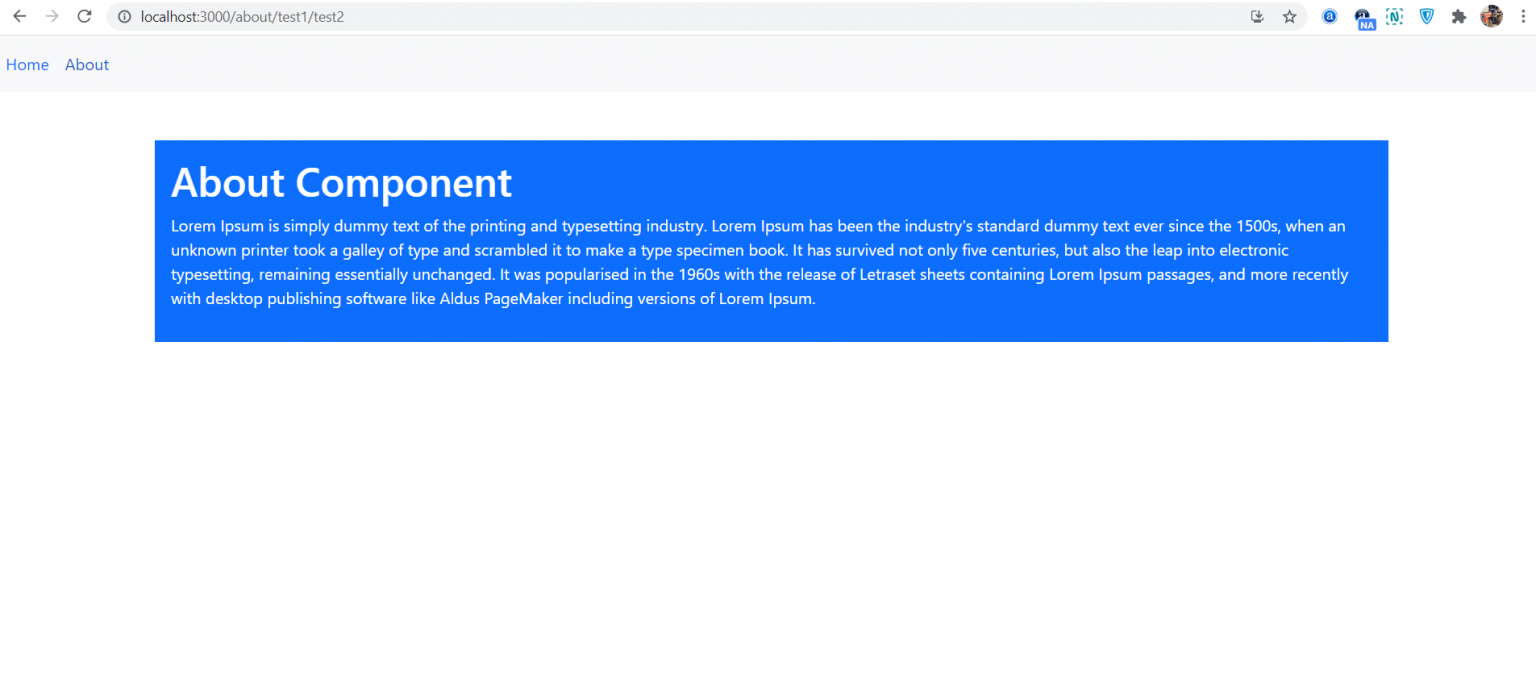Navigate back using the browser back arrow

(20, 16)
